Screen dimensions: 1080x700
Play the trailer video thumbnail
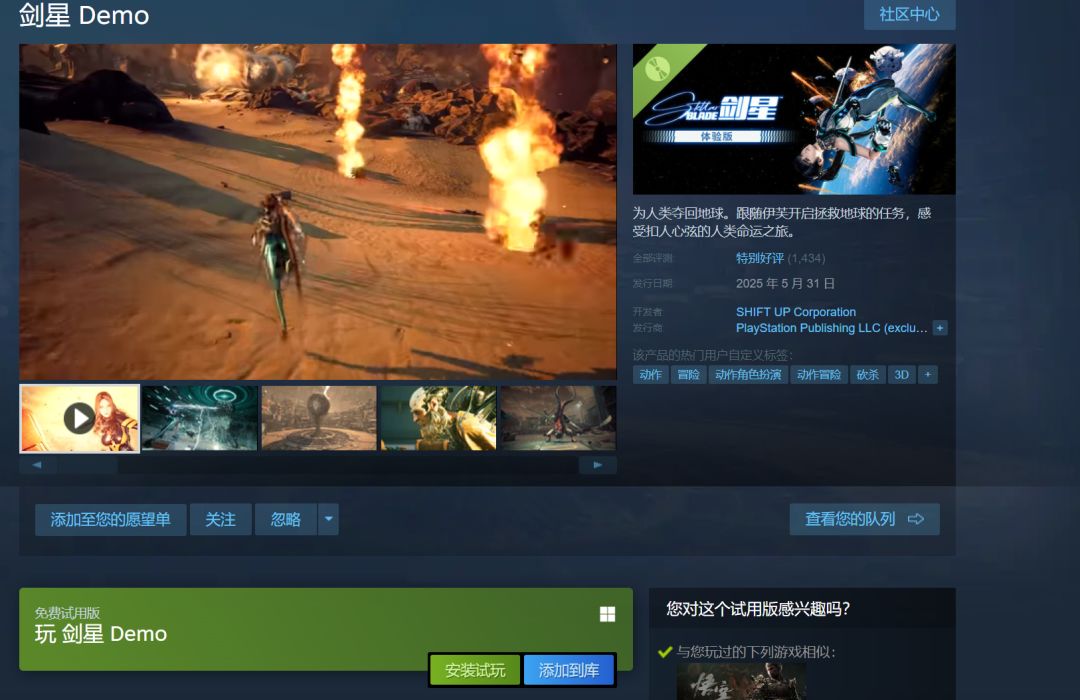(80, 418)
